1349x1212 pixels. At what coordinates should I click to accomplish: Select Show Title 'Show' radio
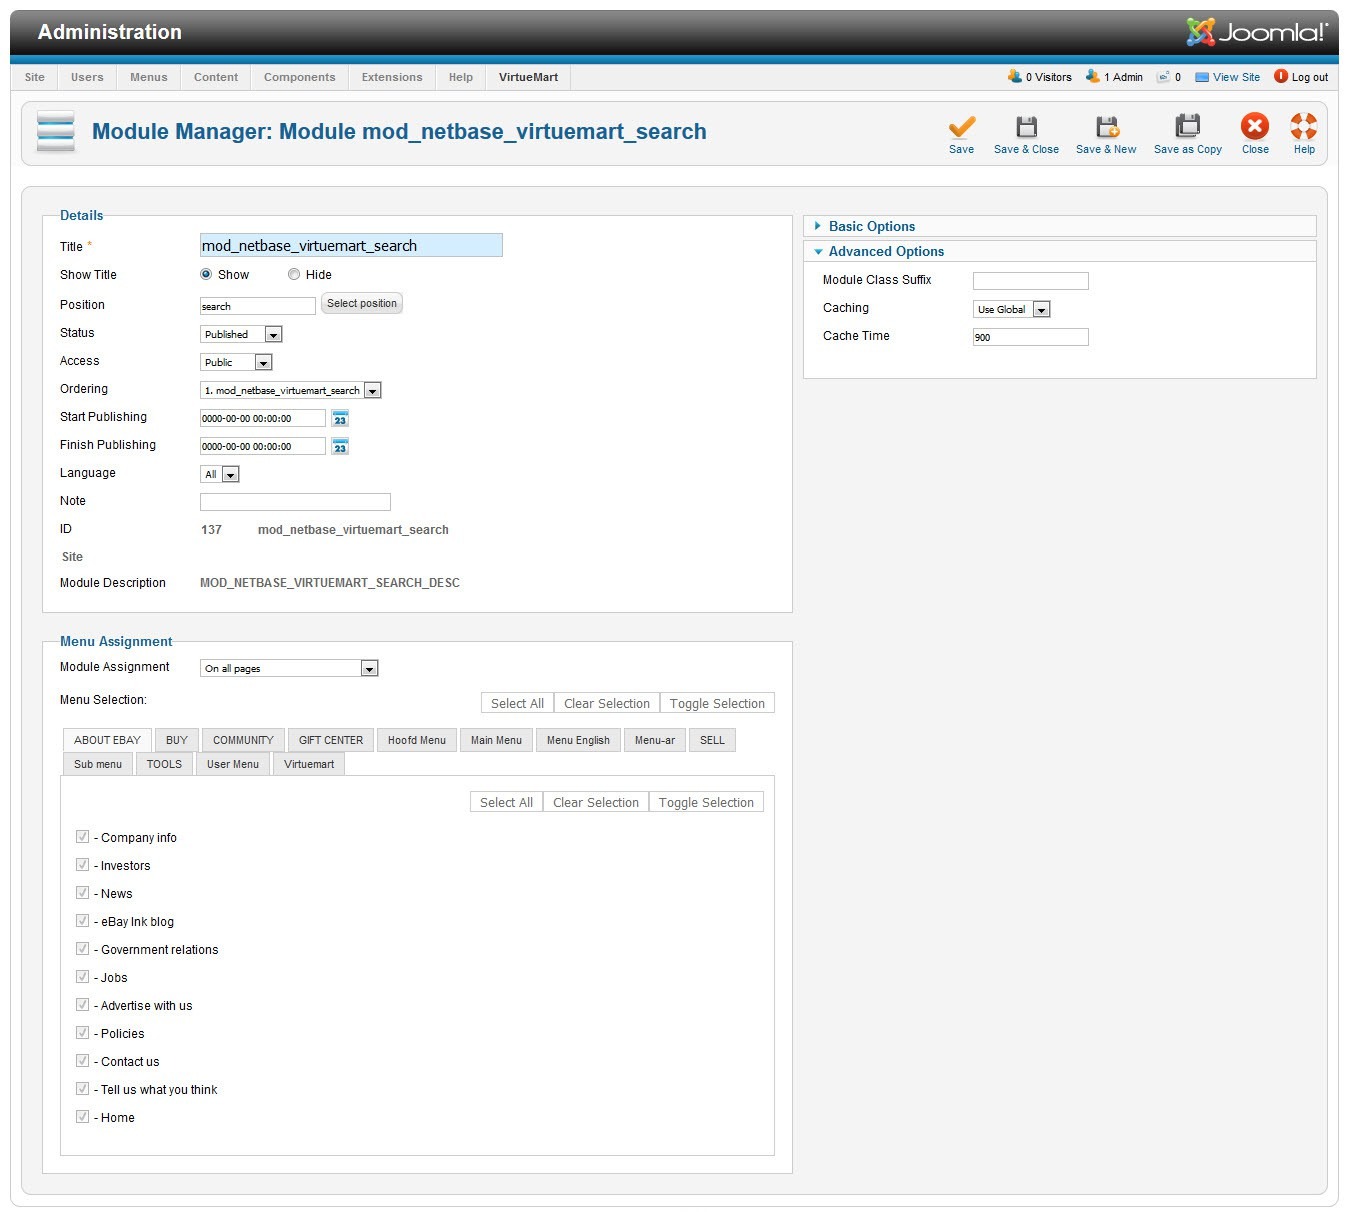pyautogui.click(x=206, y=274)
